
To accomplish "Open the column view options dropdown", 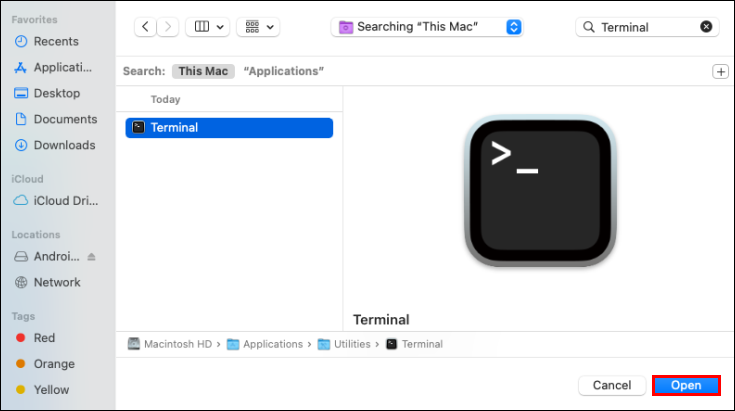I will pos(208,27).
